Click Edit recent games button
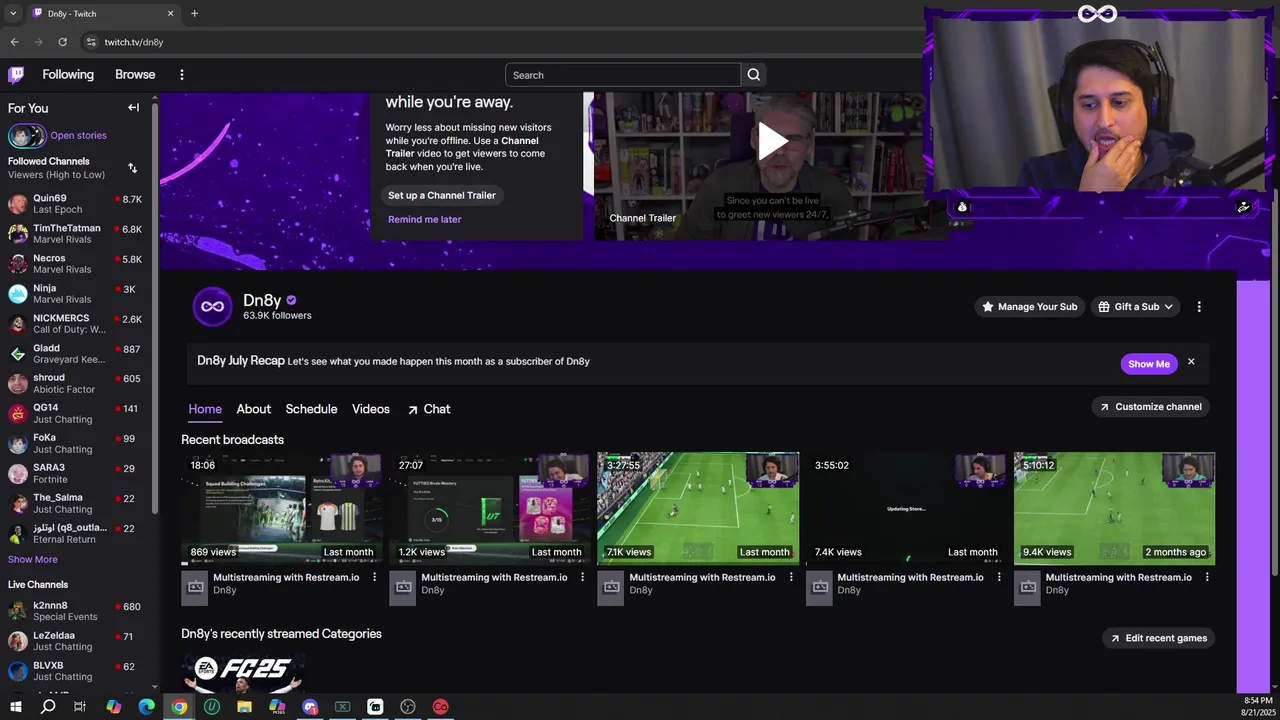Image resolution: width=1280 pixels, height=720 pixels. (x=1157, y=638)
